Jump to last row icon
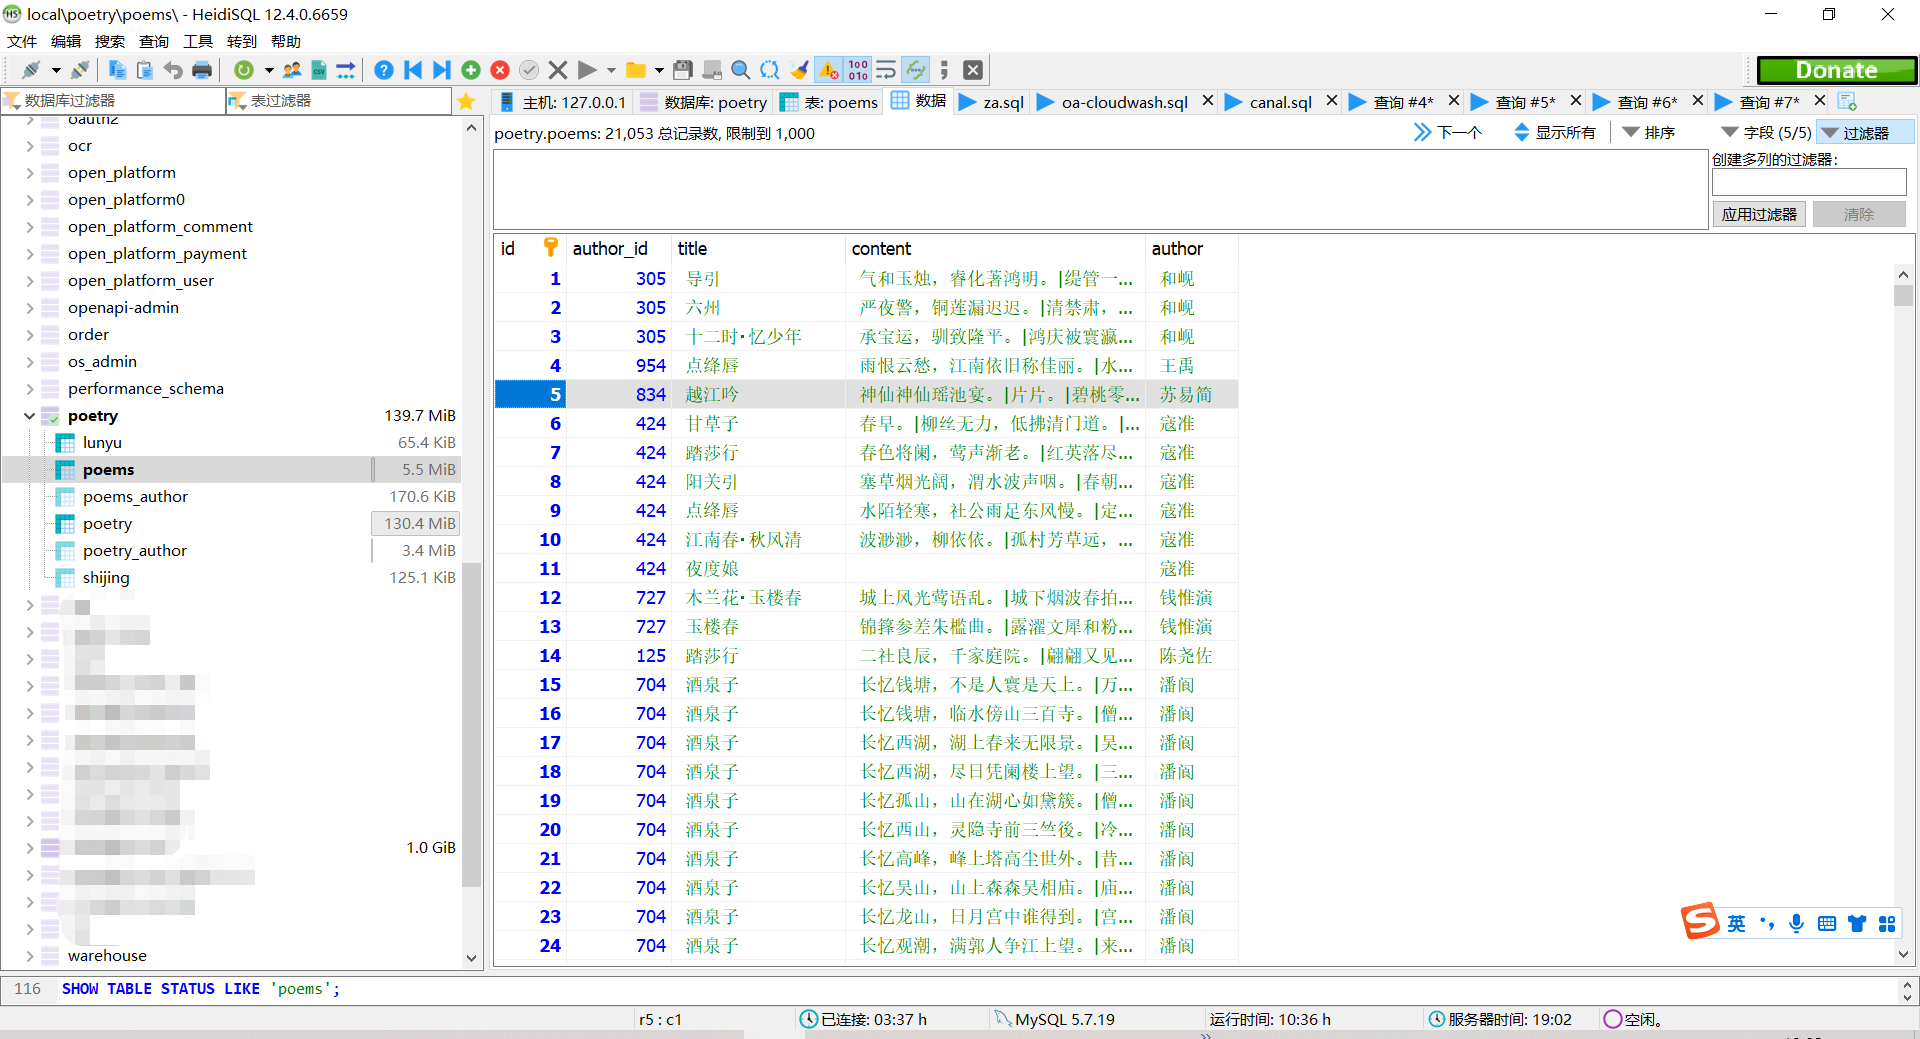Image resolution: width=1920 pixels, height=1039 pixels. pyautogui.click(x=441, y=70)
